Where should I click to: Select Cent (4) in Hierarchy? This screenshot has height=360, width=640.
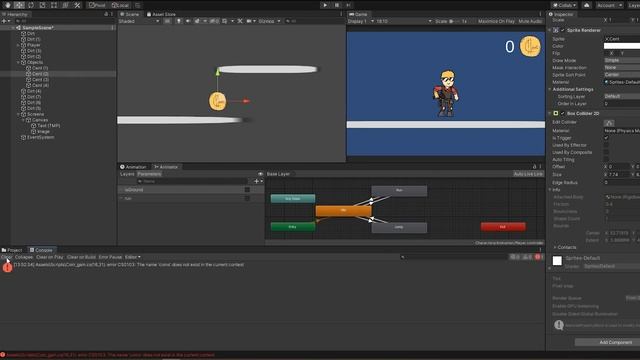coord(40,85)
